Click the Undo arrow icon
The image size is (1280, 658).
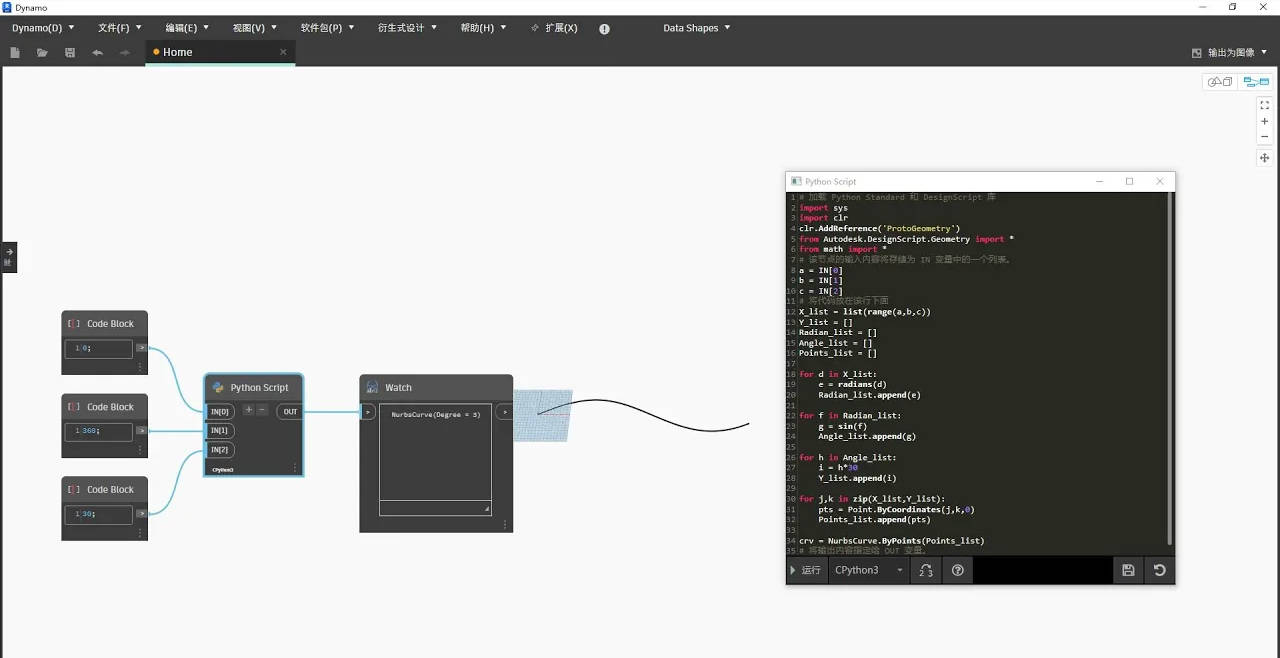(x=97, y=52)
